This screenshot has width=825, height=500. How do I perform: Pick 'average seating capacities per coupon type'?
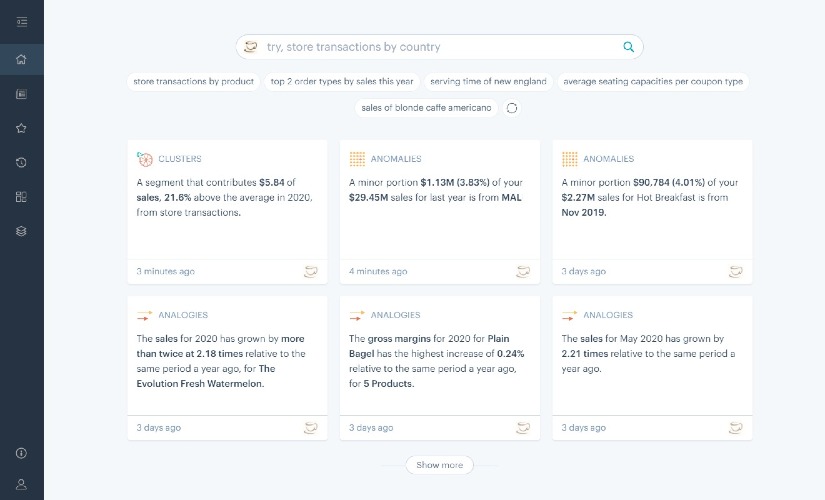point(653,81)
